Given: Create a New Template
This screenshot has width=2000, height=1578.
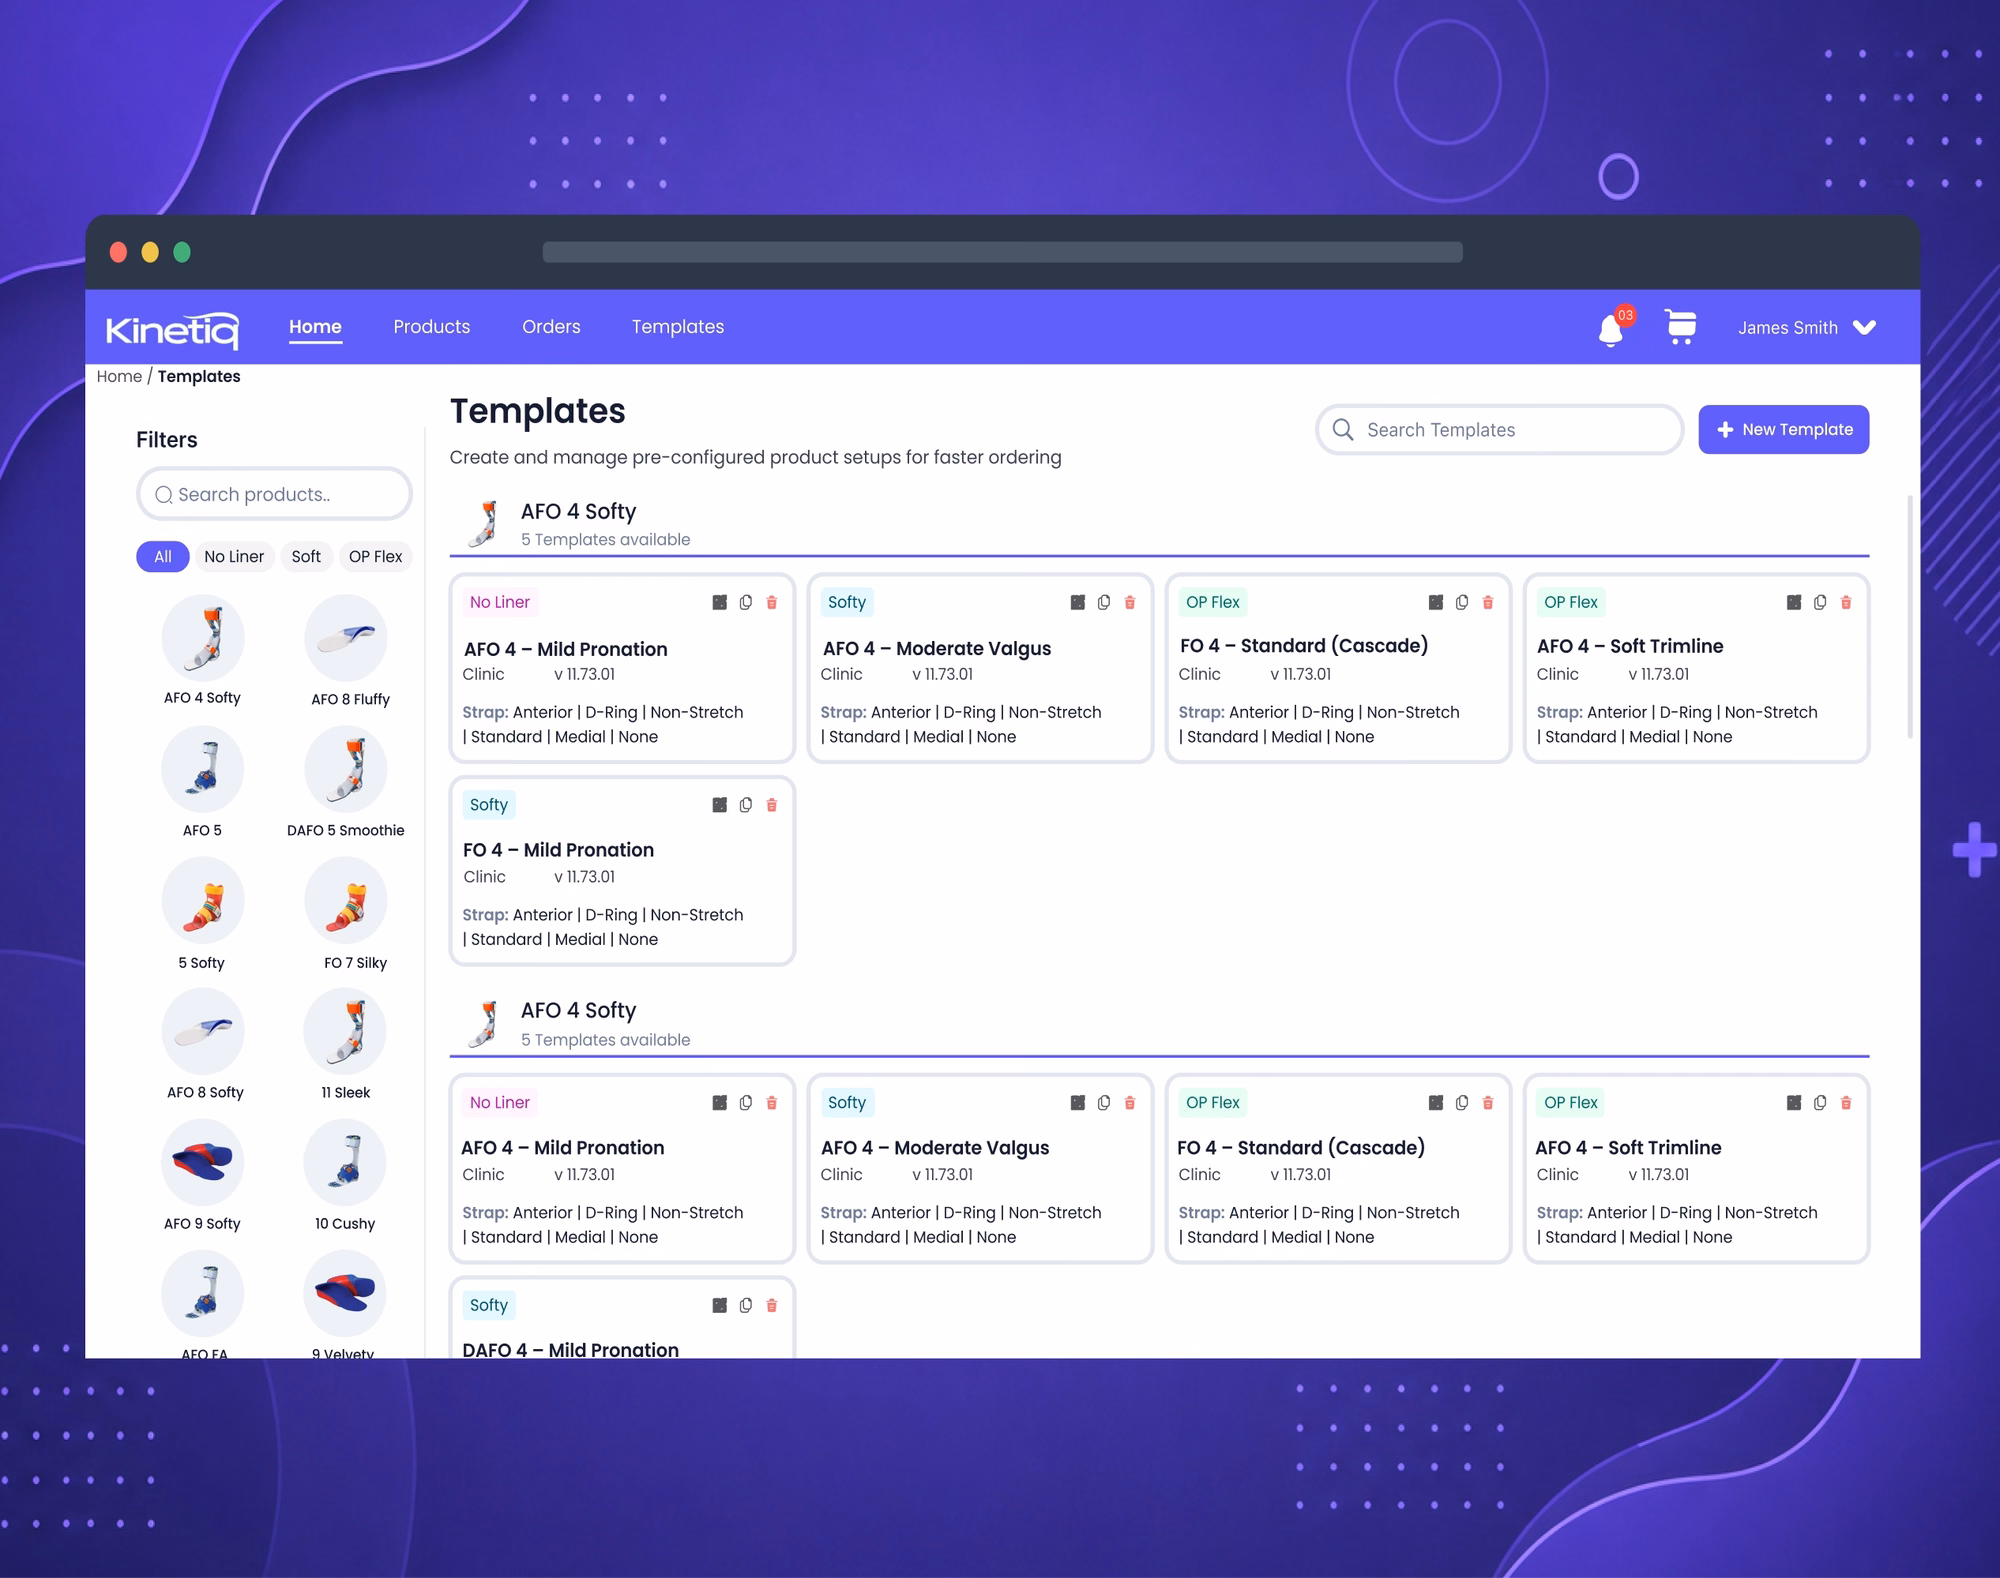Looking at the screenshot, I should (x=1783, y=430).
